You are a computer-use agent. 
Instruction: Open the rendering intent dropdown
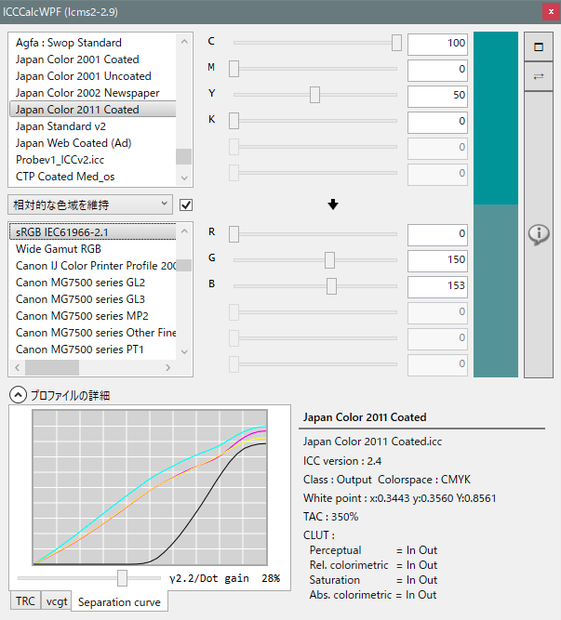[x=90, y=204]
